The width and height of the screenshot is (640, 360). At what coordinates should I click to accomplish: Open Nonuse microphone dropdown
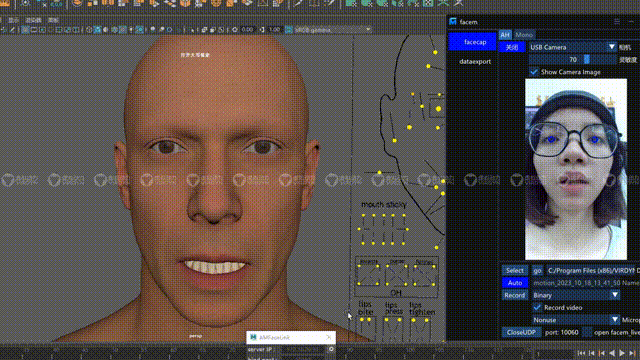[x=576, y=320]
